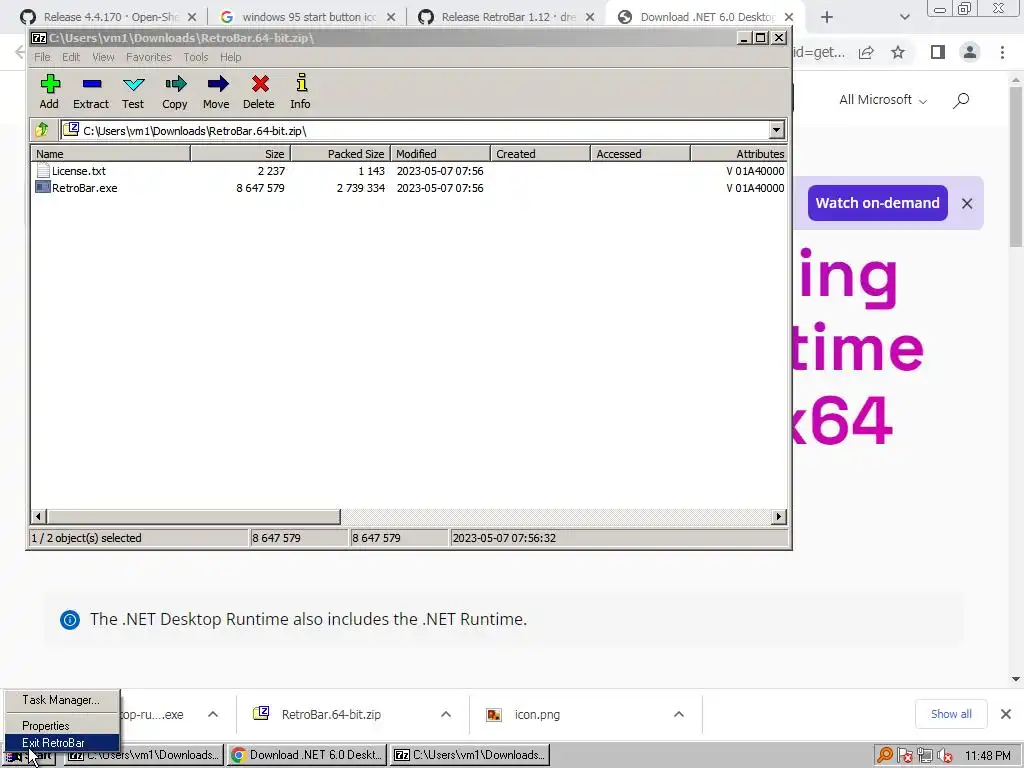Open the Chrome profile avatar
This screenshot has width=1024, height=768.
point(970,52)
